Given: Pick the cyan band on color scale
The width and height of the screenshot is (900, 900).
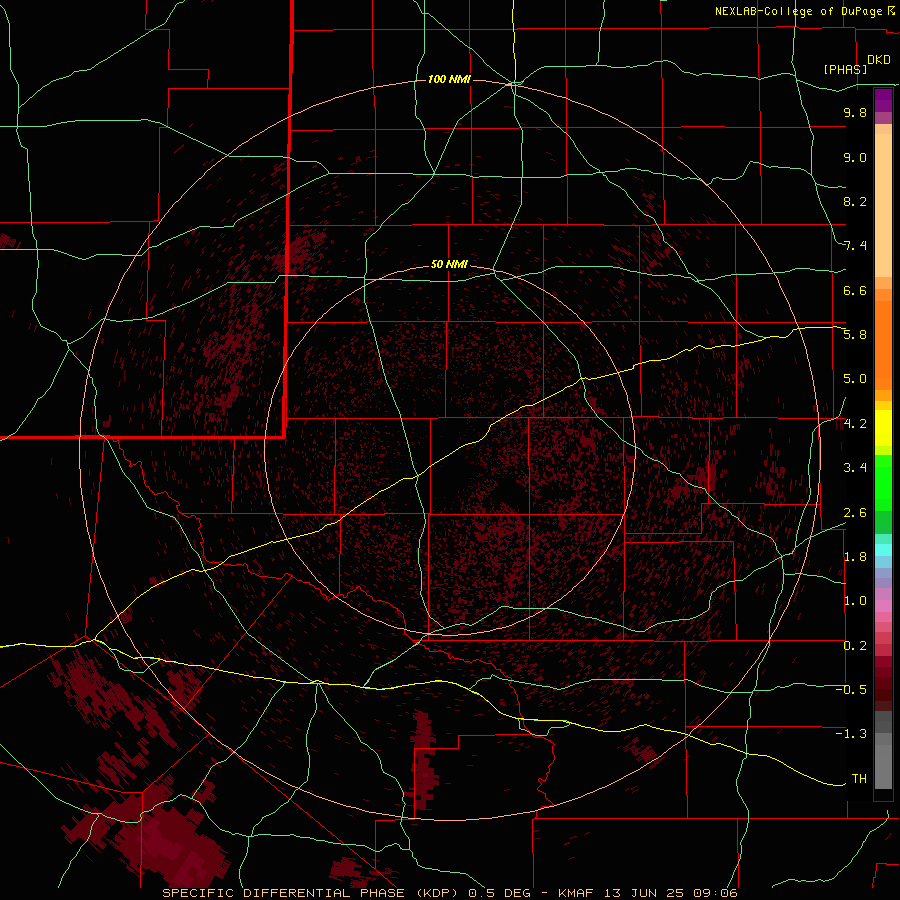Looking at the screenshot, I should (x=883, y=550).
